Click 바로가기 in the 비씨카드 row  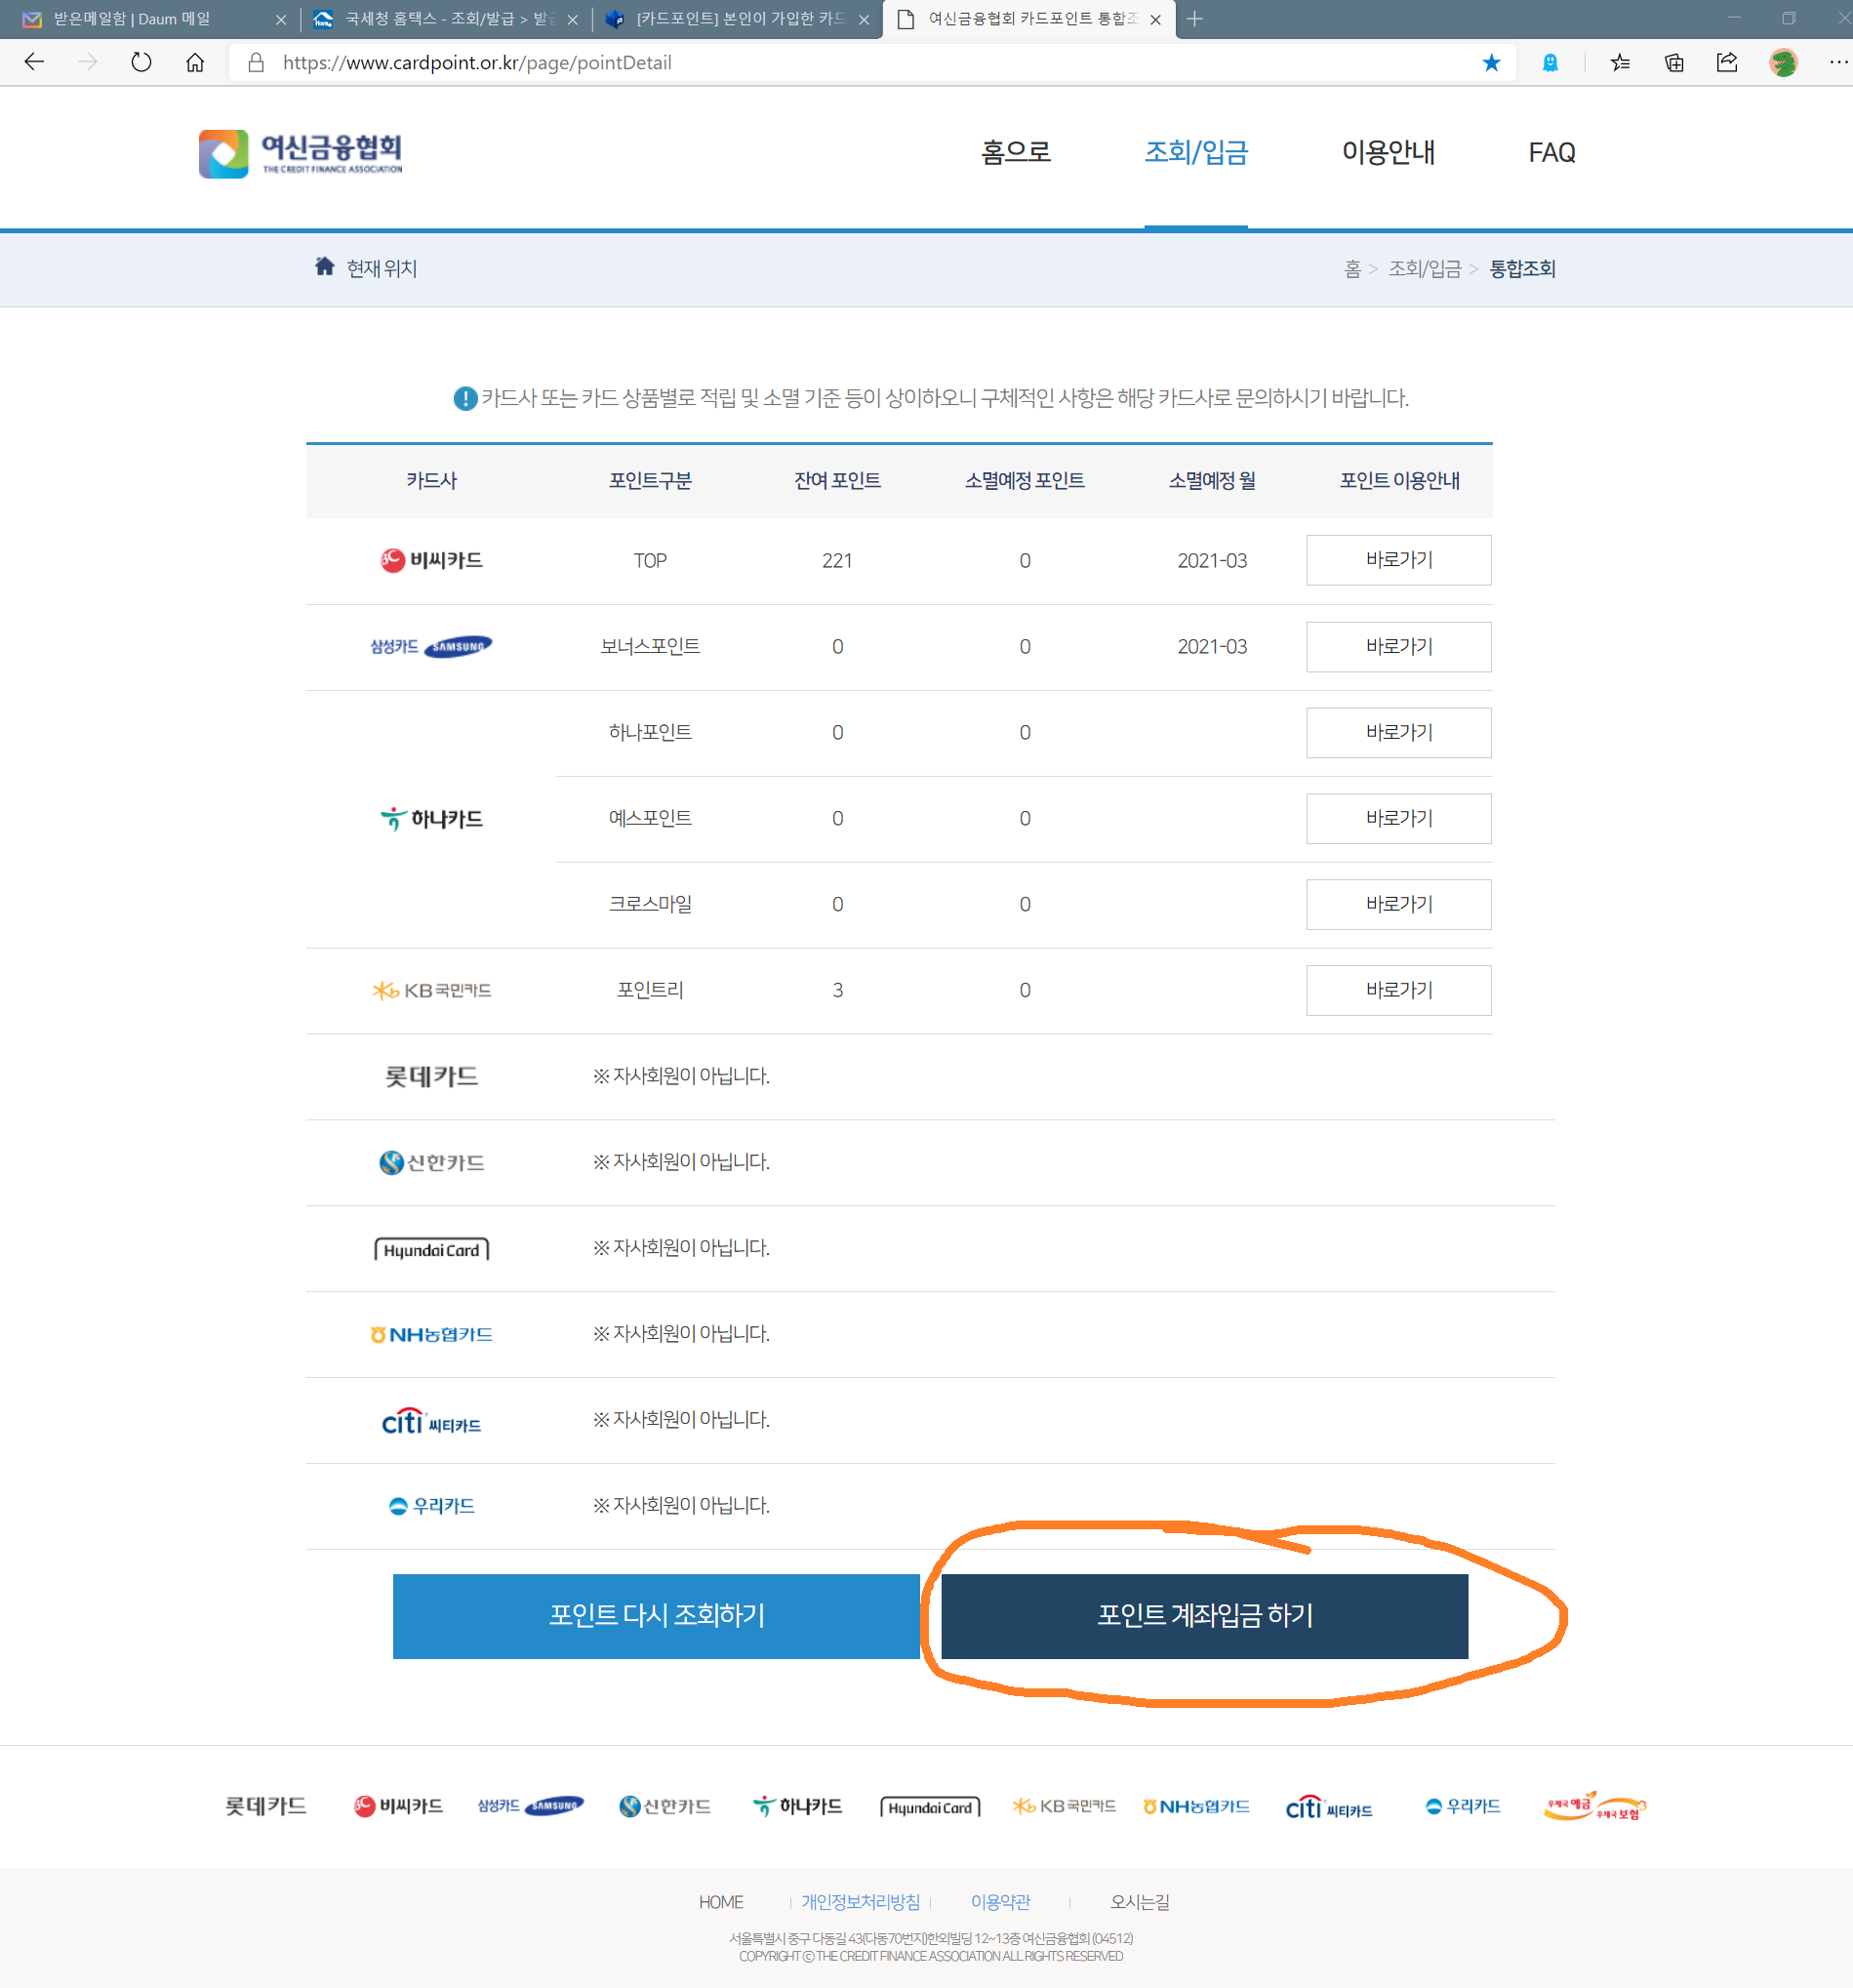coord(1398,560)
